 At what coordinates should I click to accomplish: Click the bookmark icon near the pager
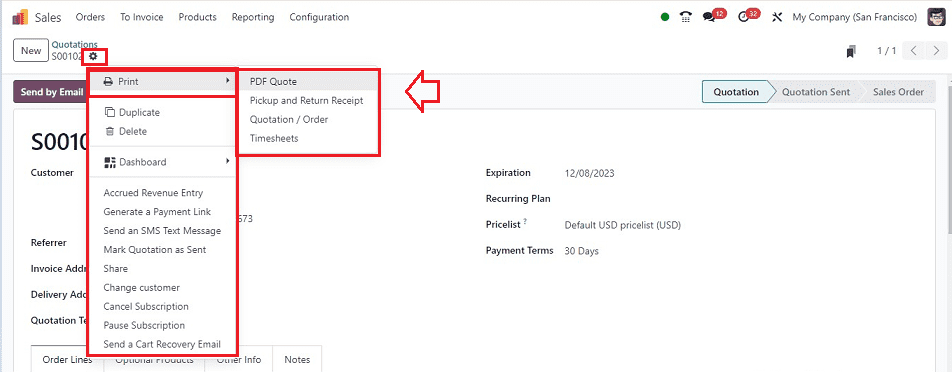851,51
